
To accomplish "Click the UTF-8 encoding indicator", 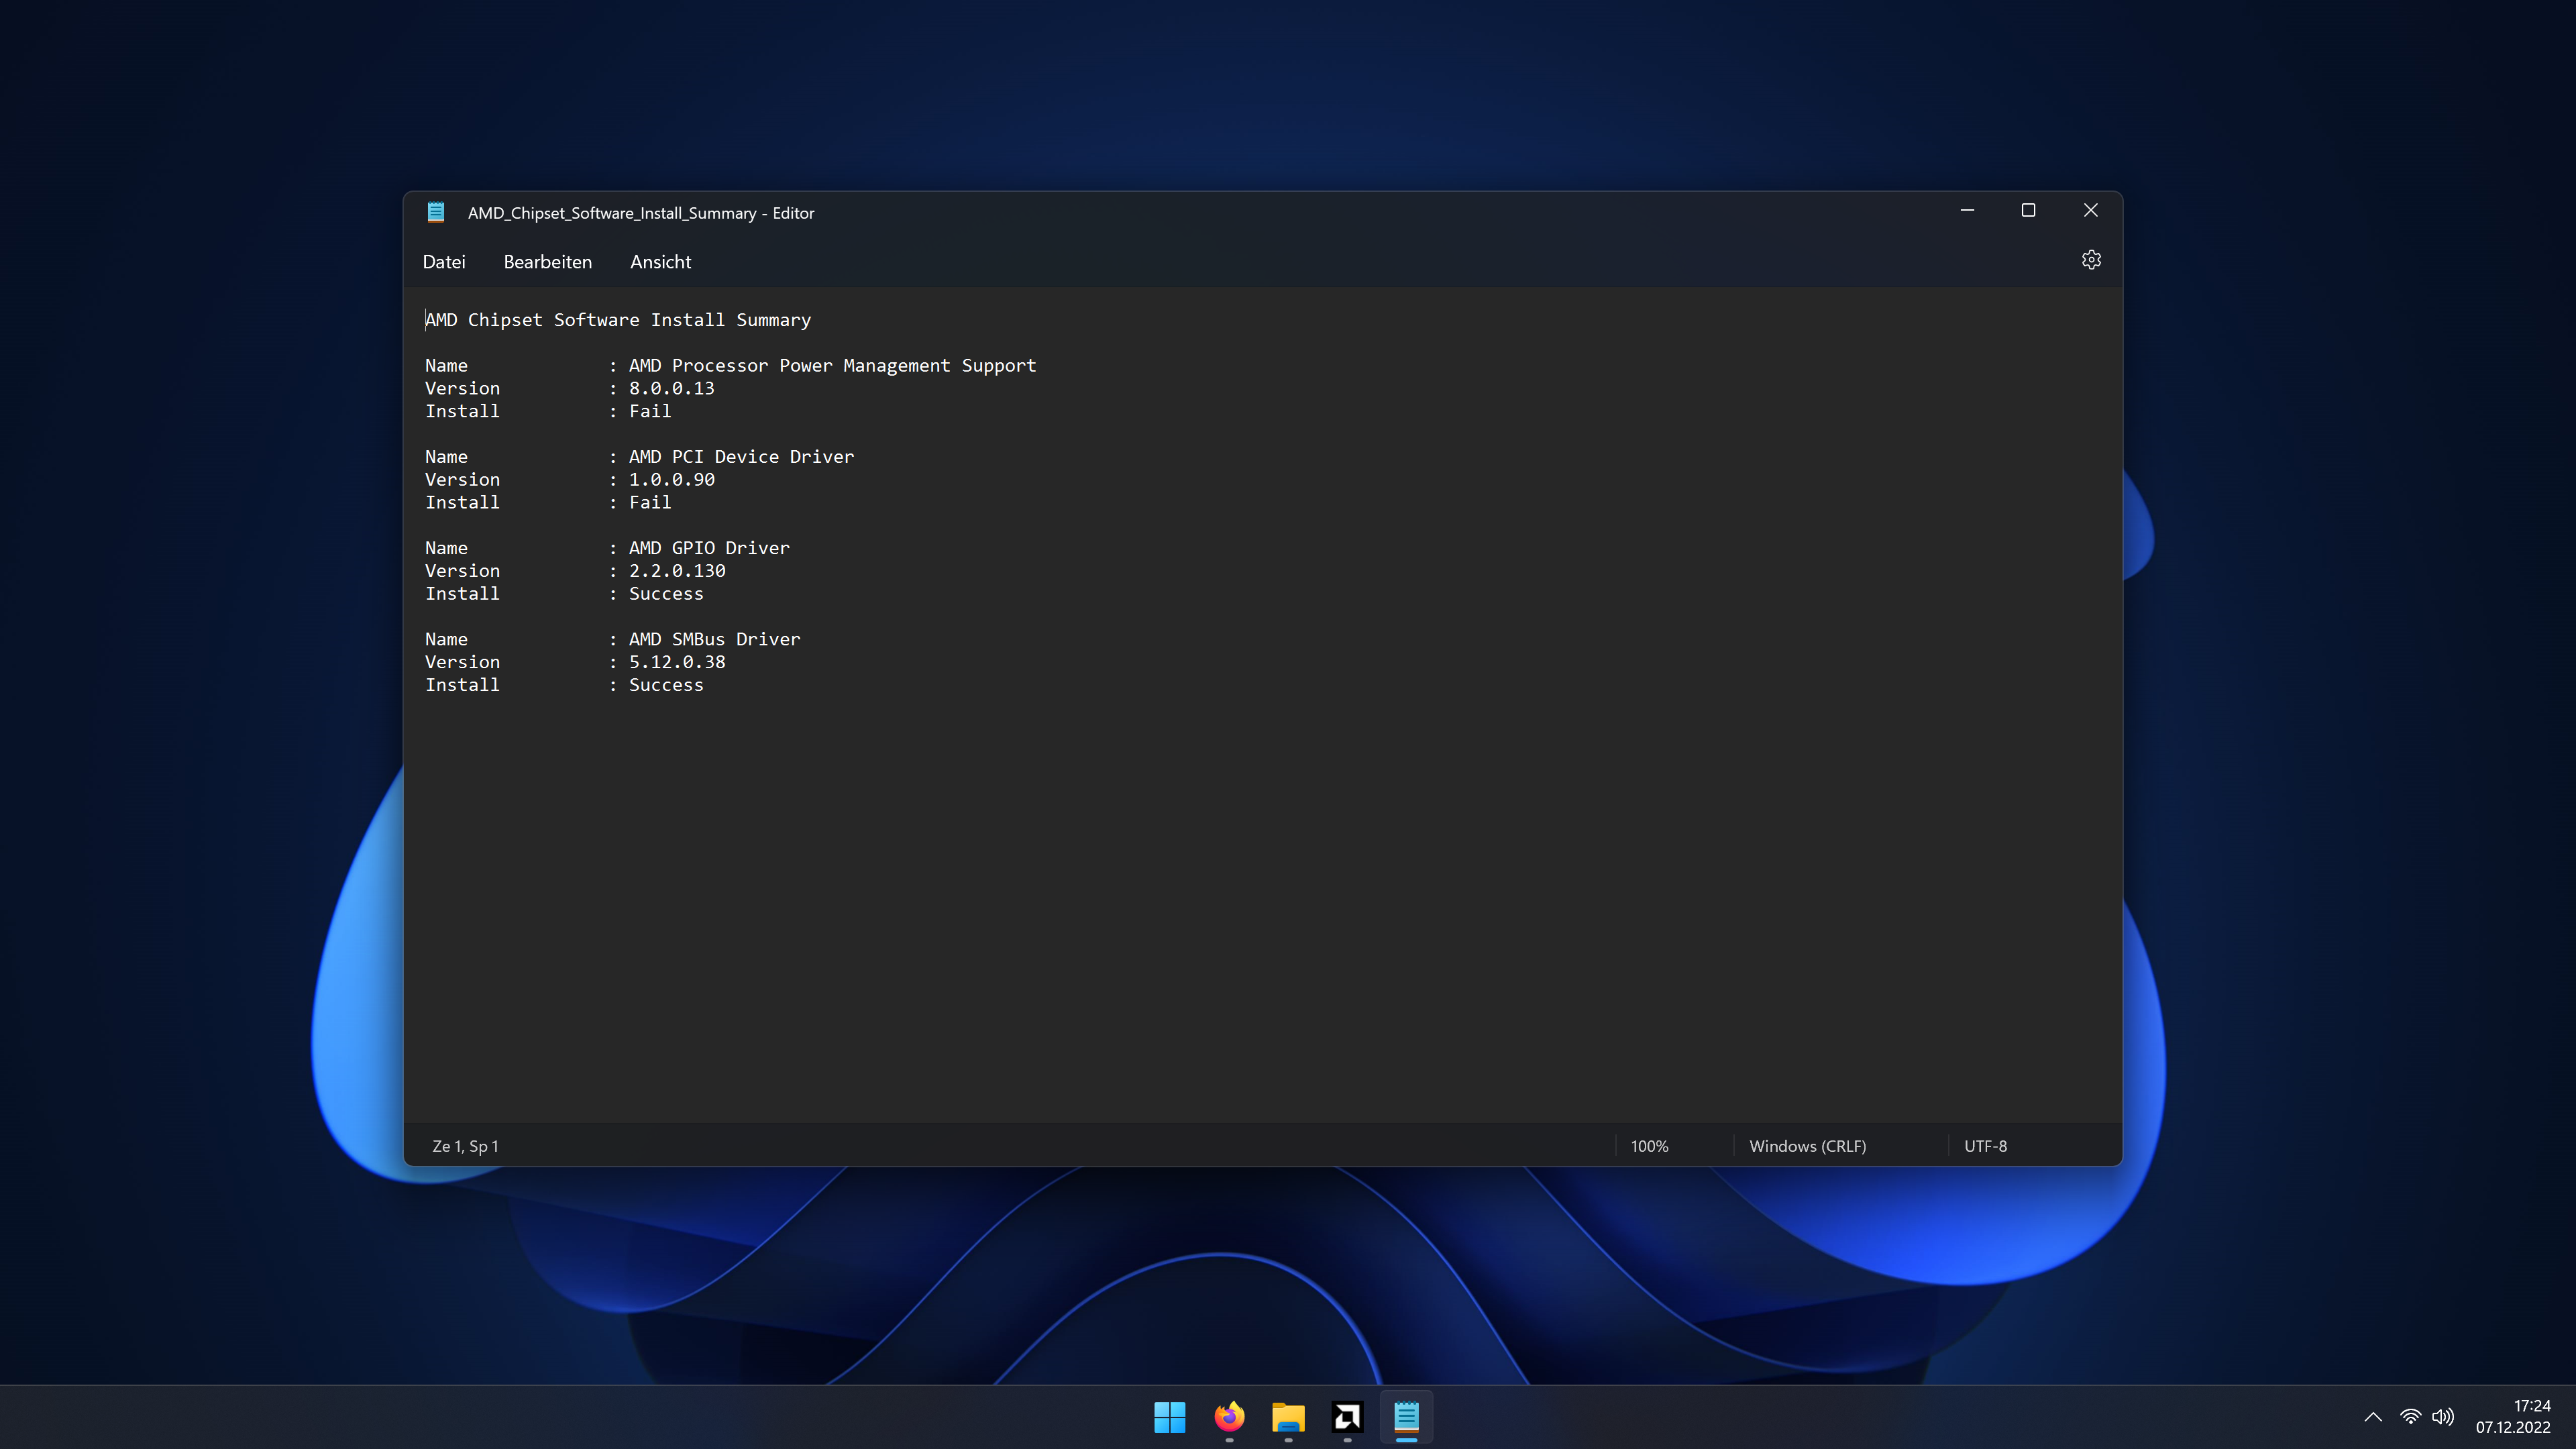I will tap(1985, 1146).
